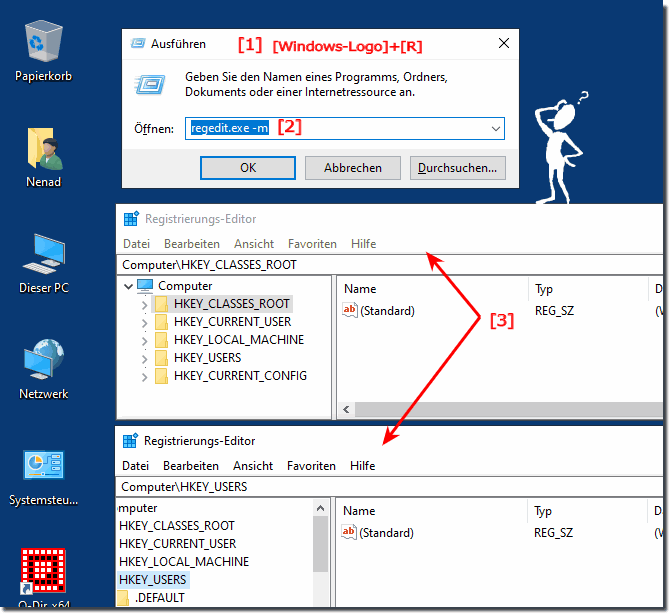Viewport: 670px width, 614px height.
Task: Open Bearbeiten menu in upper Registrierungs-Editor
Action: [192, 244]
